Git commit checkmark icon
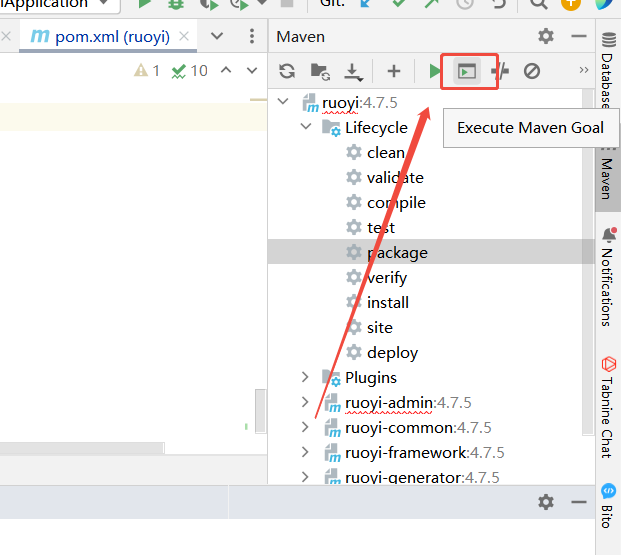The height and width of the screenshot is (555, 621). click(x=398, y=3)
